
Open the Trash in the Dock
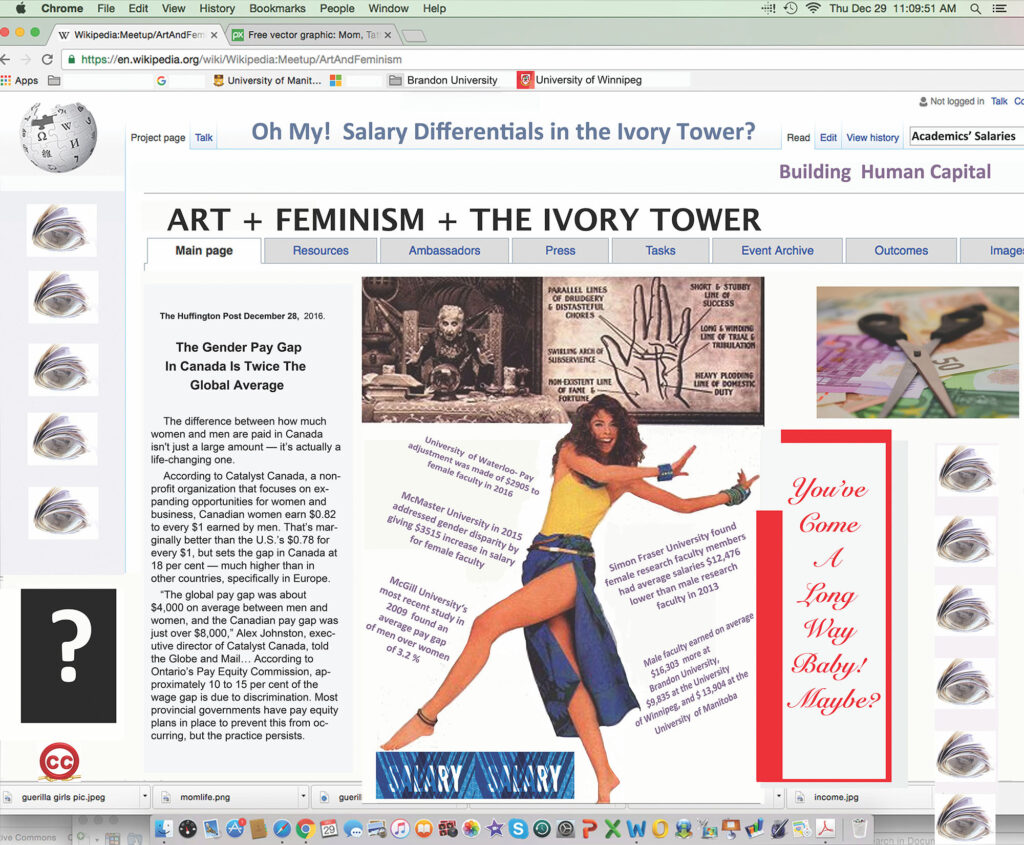859,828
